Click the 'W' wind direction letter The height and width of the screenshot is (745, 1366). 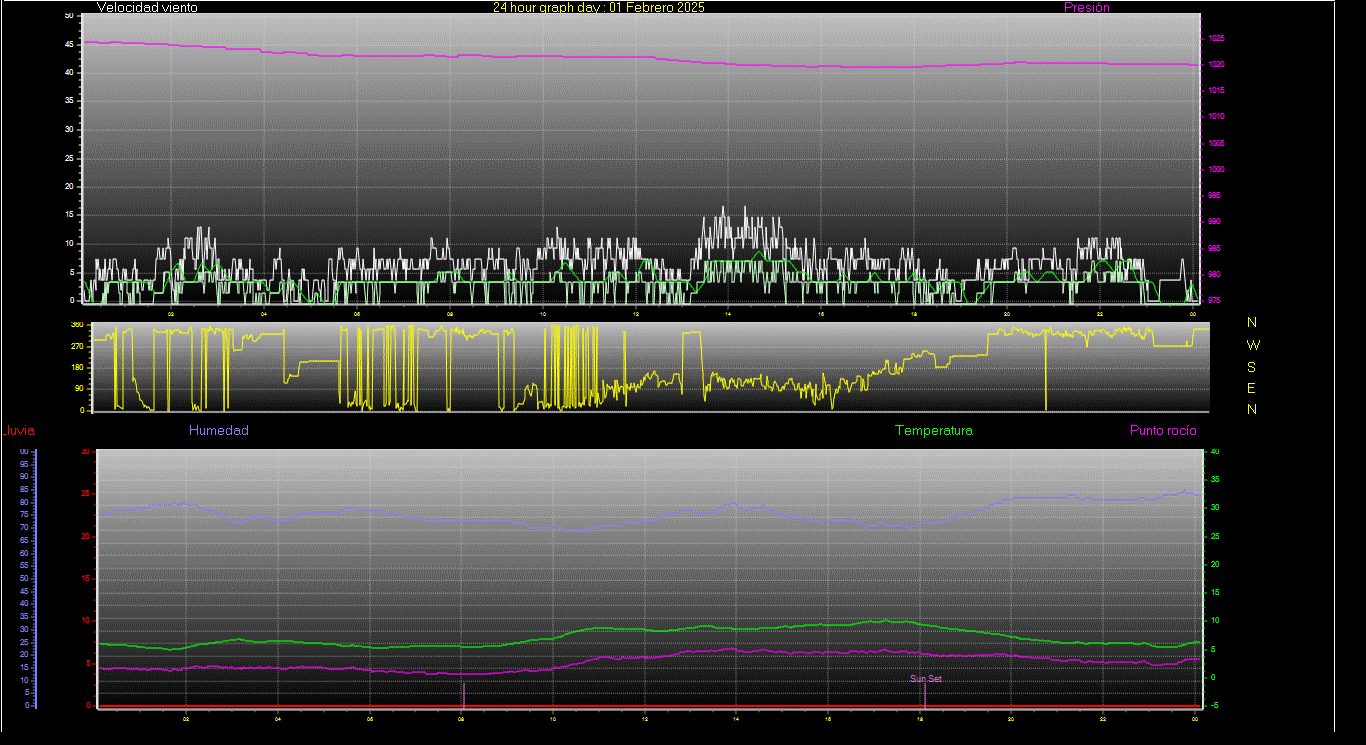pos(1253,345)
